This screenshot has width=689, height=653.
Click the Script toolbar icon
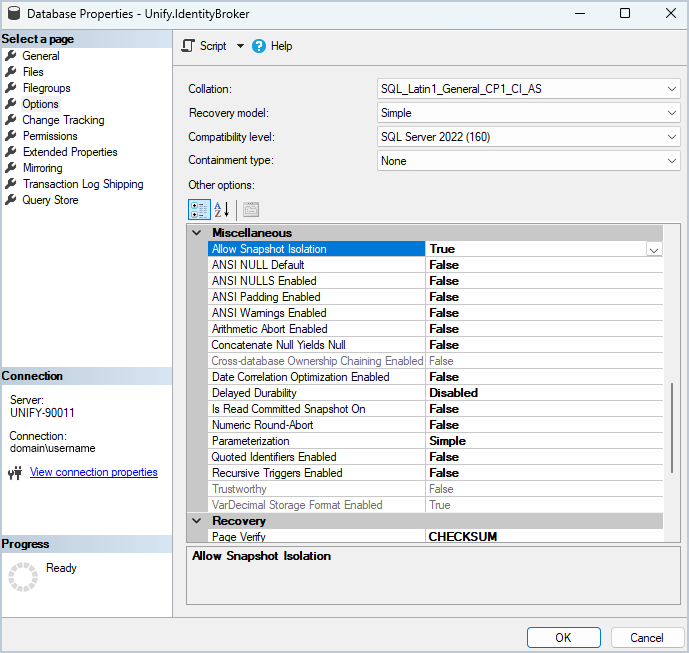188,46
